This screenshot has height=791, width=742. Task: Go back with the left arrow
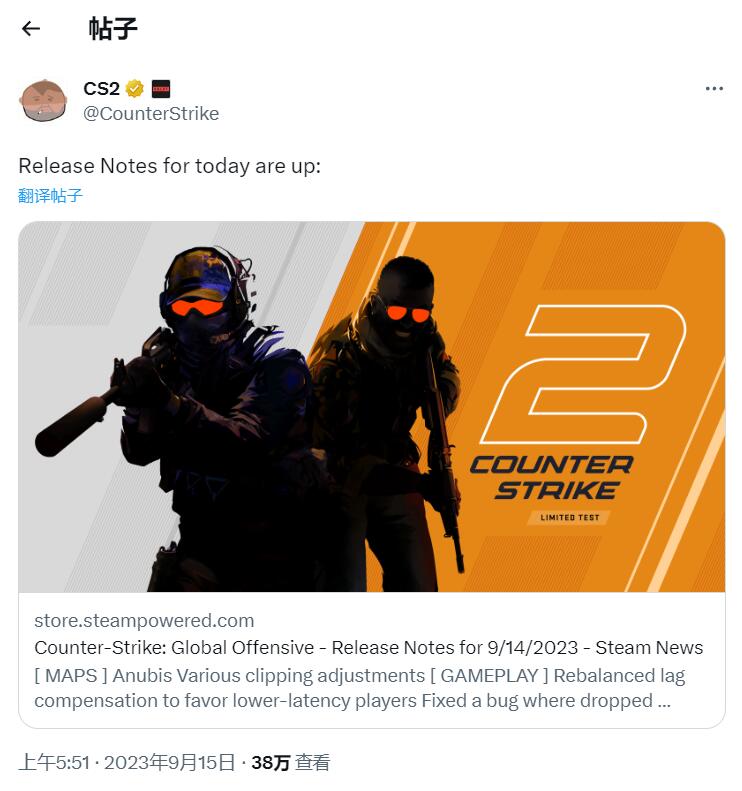(x=31, y=29)
